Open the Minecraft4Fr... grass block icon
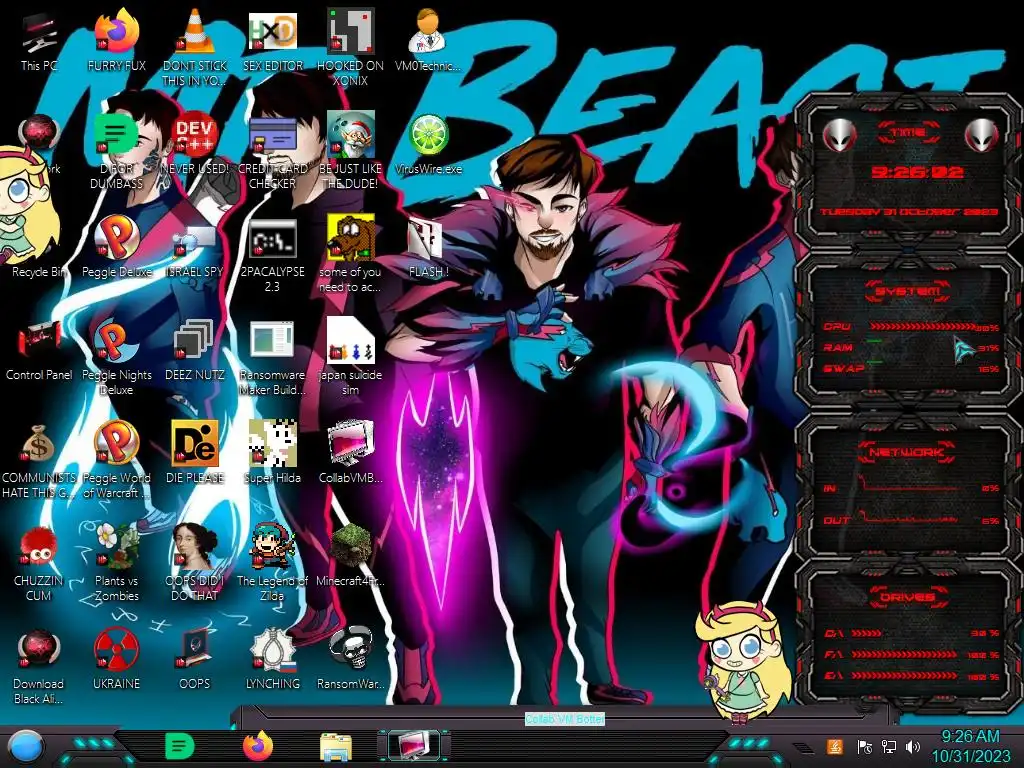 coord(351,556)
